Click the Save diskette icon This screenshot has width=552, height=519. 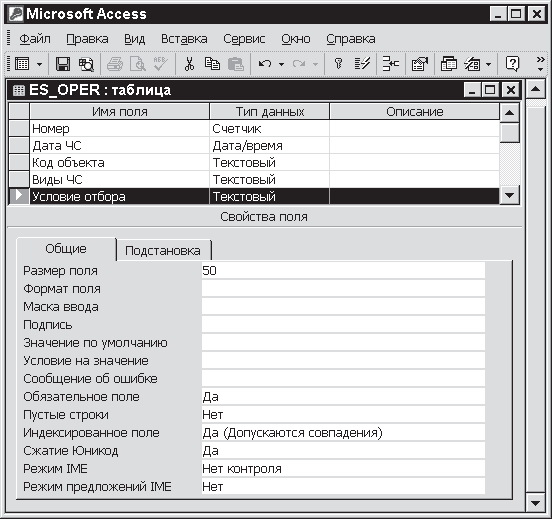[x=63, y=64]
